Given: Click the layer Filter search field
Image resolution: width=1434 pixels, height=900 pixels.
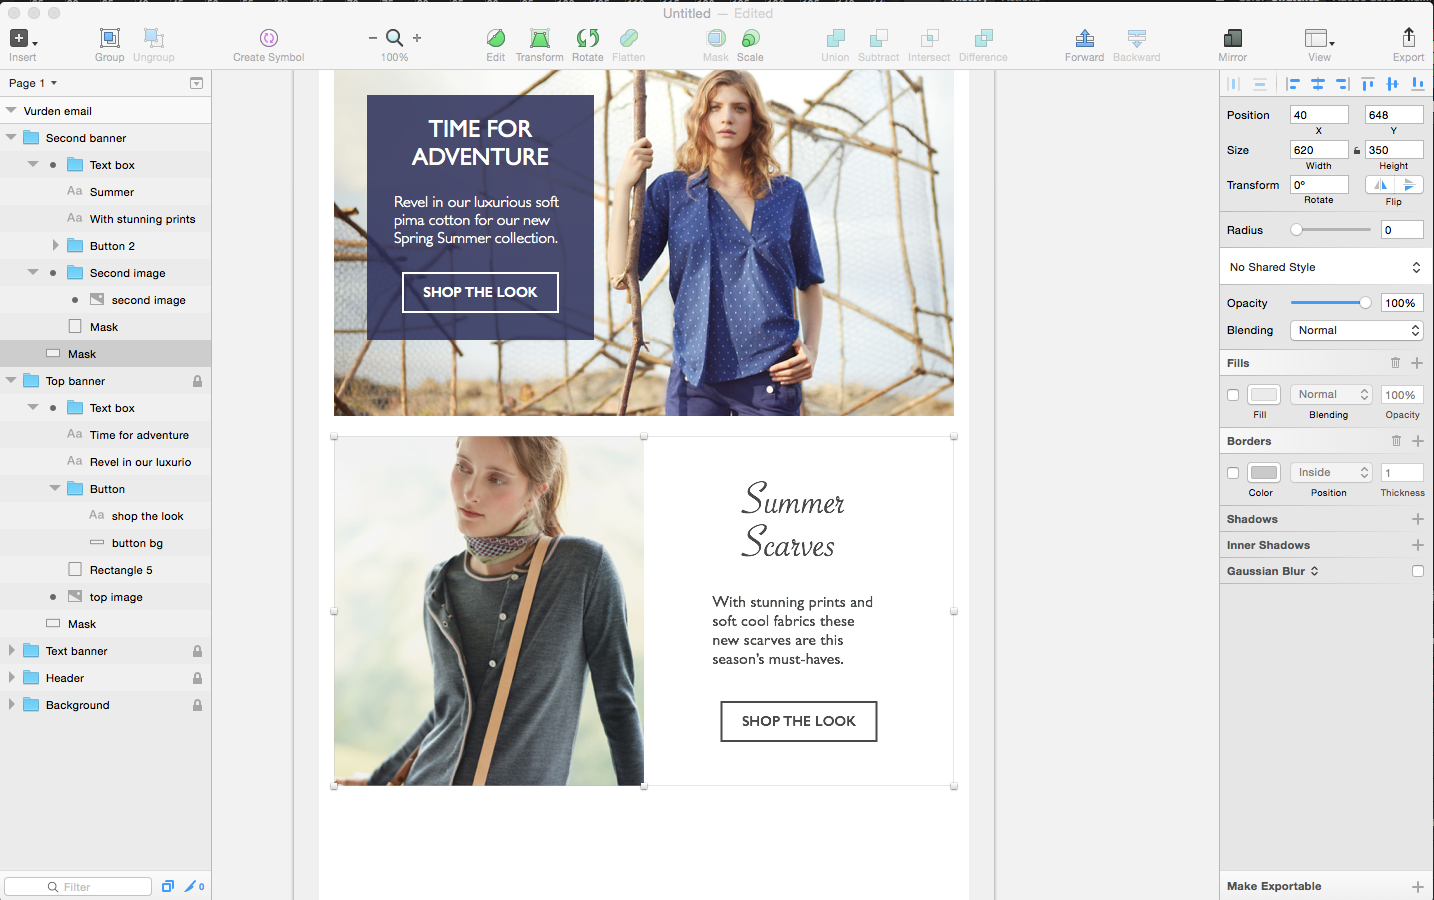Looking at the screenshot, I should tap(78, 887).
